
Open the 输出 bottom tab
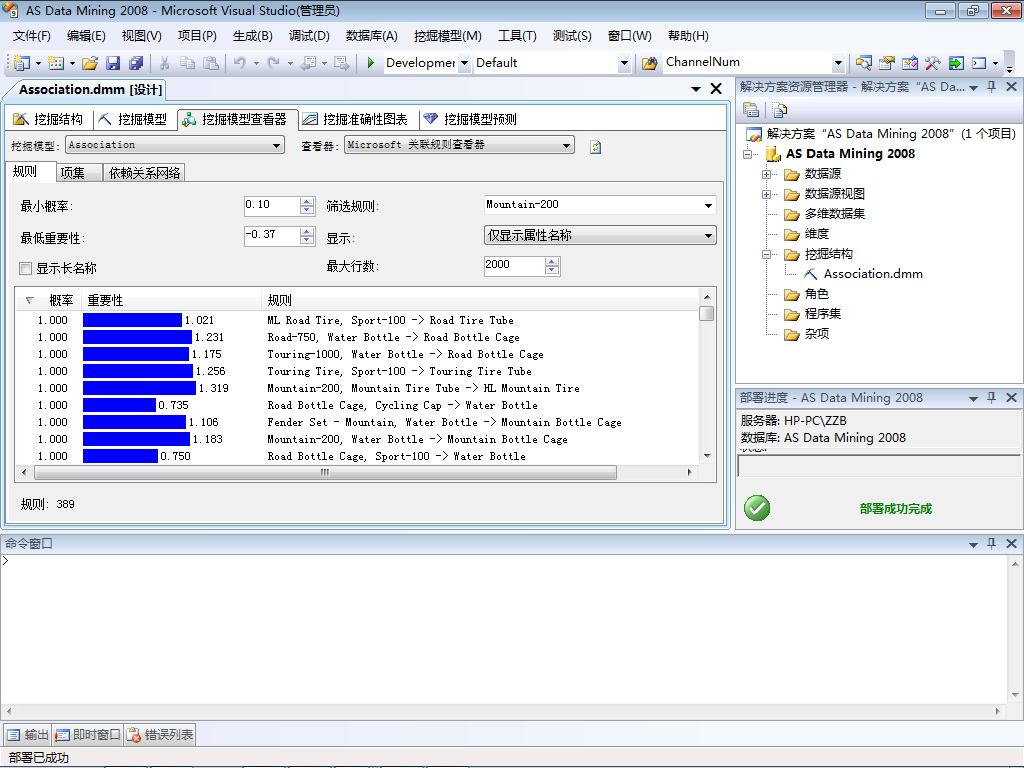coord(28,735)
